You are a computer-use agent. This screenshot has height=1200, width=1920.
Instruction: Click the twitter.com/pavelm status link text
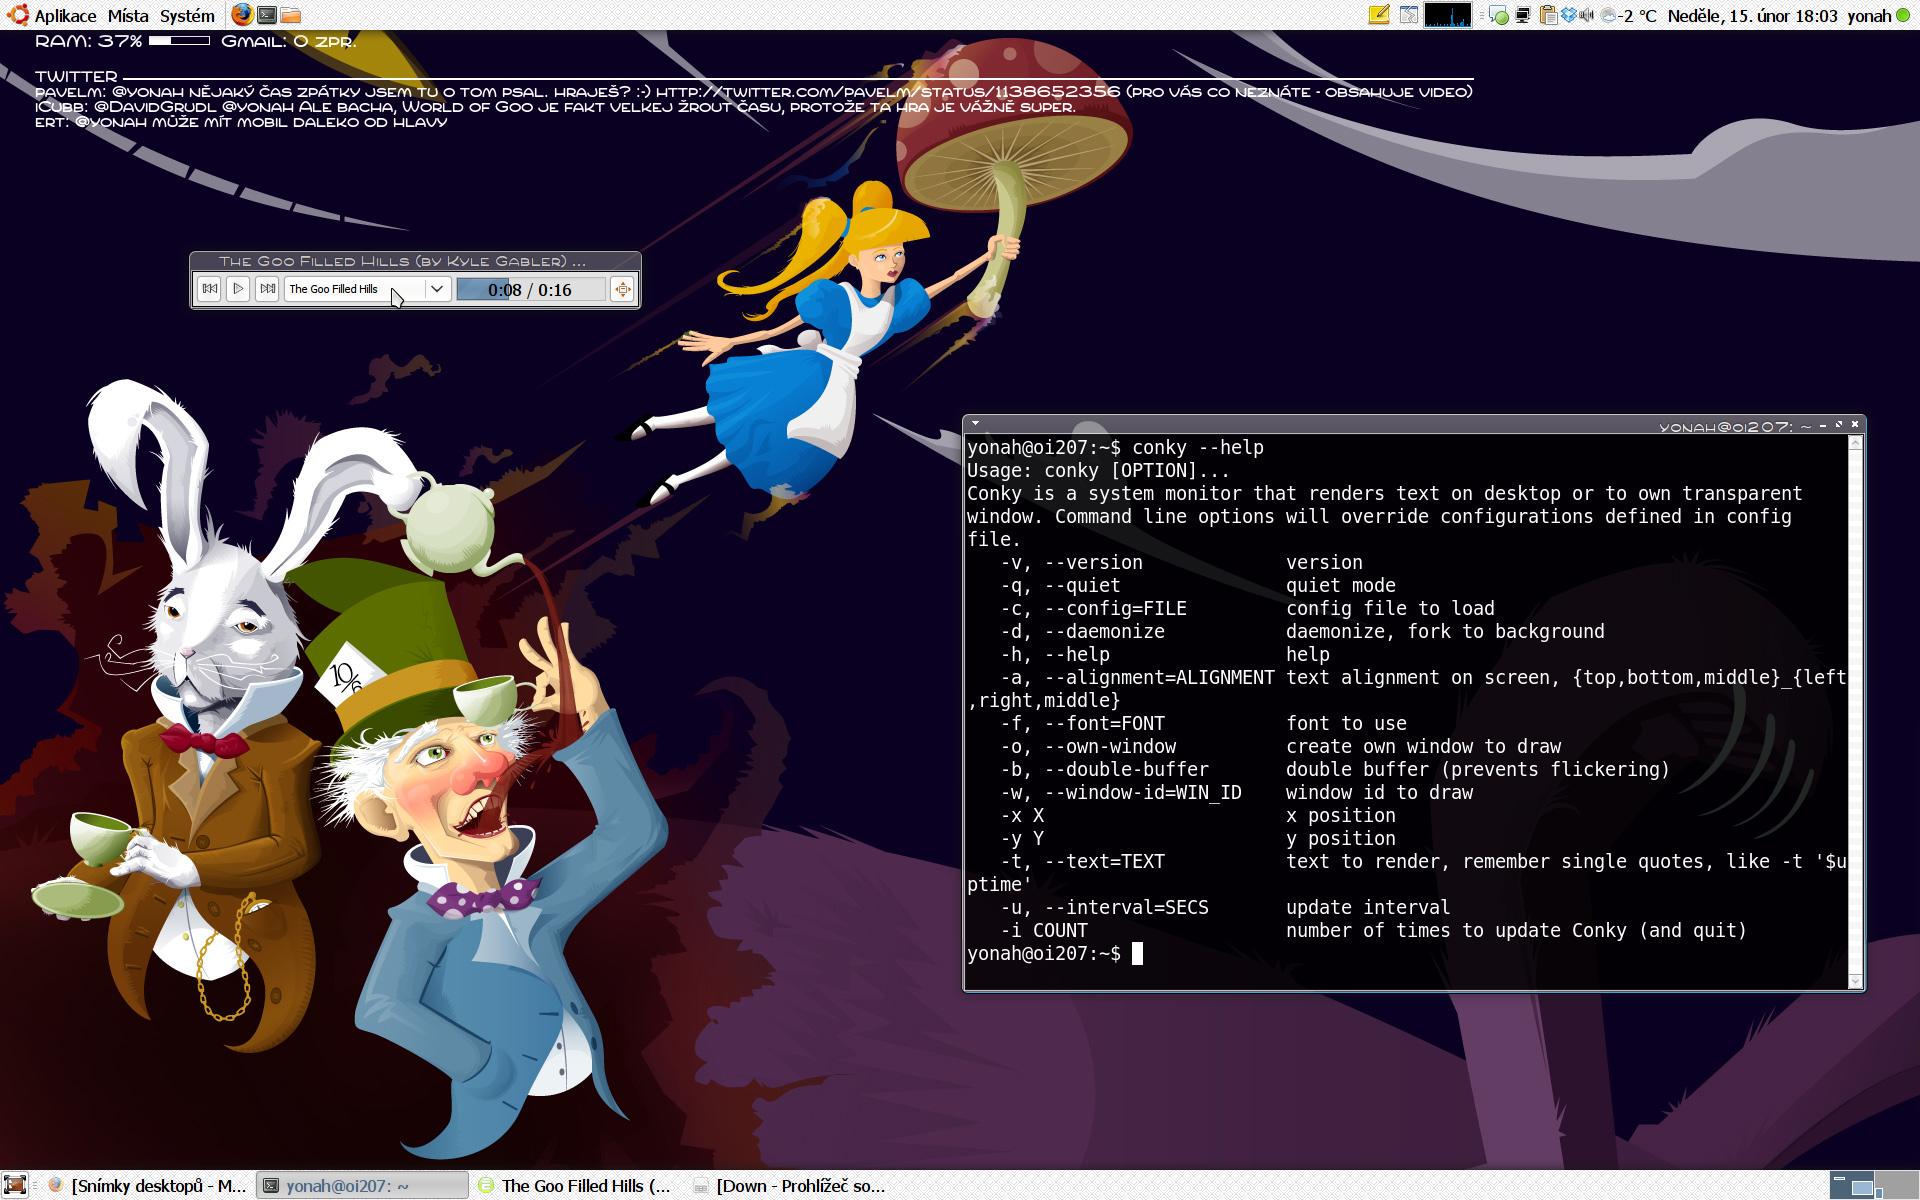[x=888, y=91]
